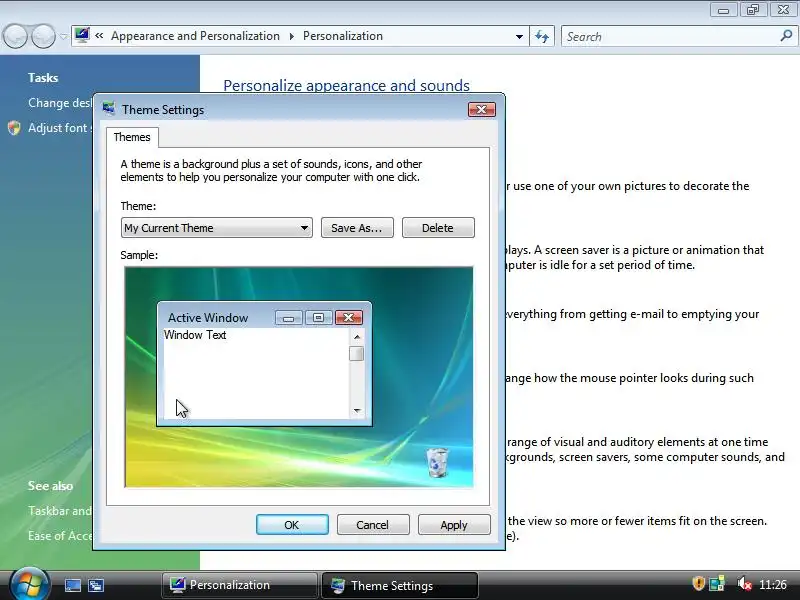
Task: Apply the theme changes
Action: pyautogui.click(x=454, y=524)
